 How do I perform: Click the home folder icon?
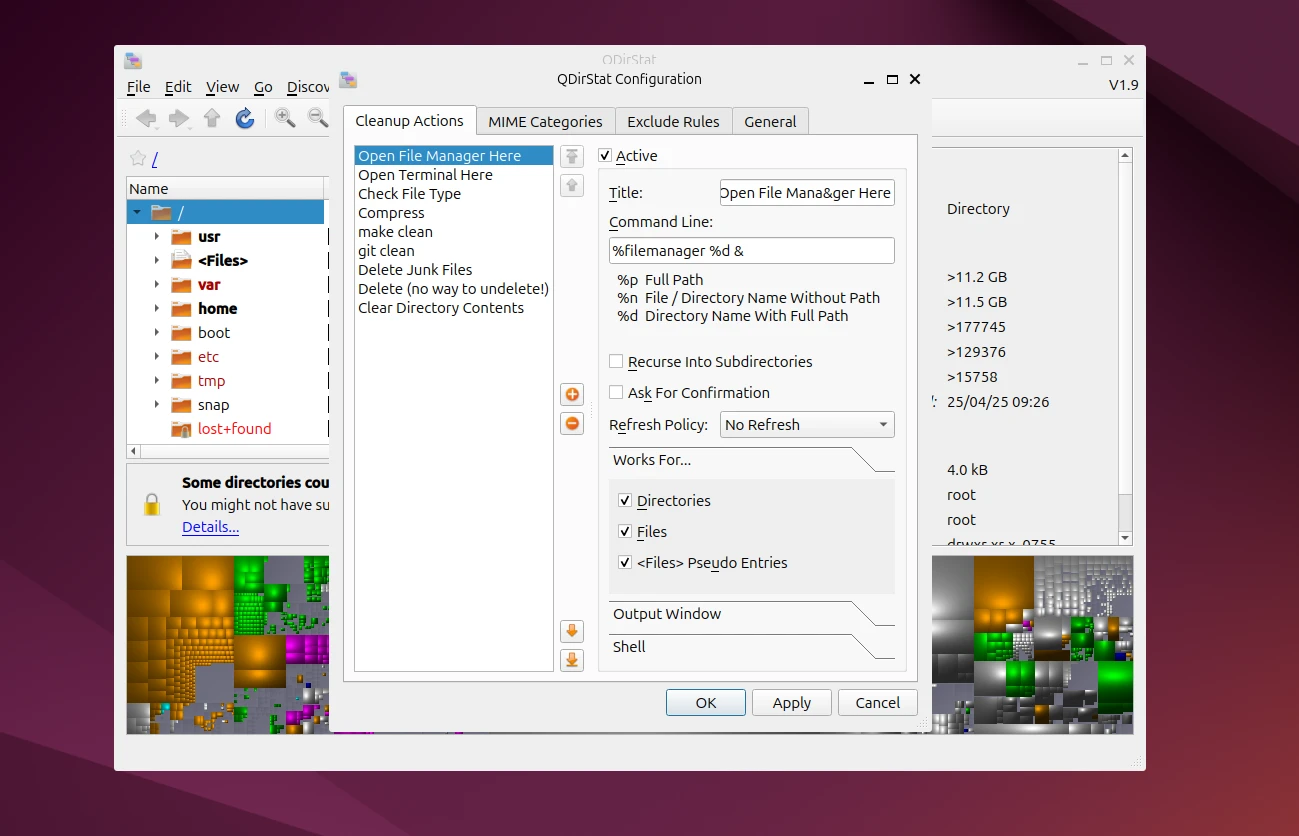181,309
